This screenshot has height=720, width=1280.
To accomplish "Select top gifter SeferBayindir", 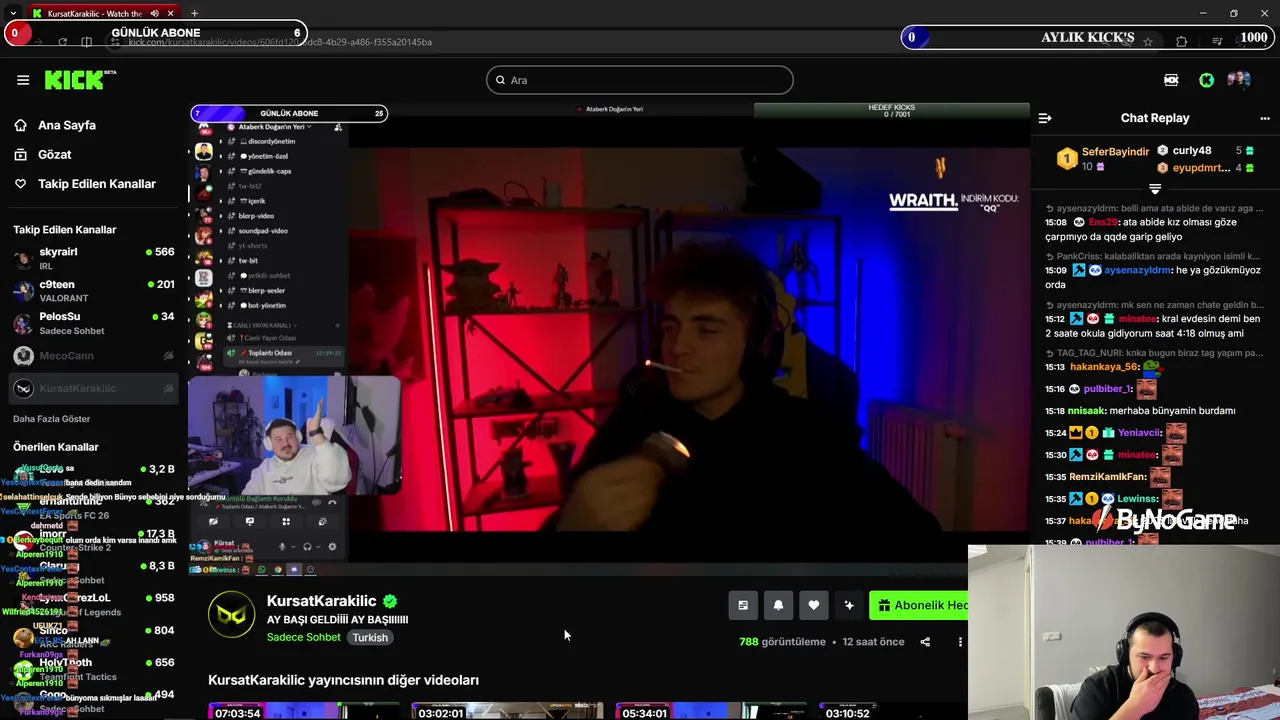I will pyautogui.click(x=1103, y=158).
